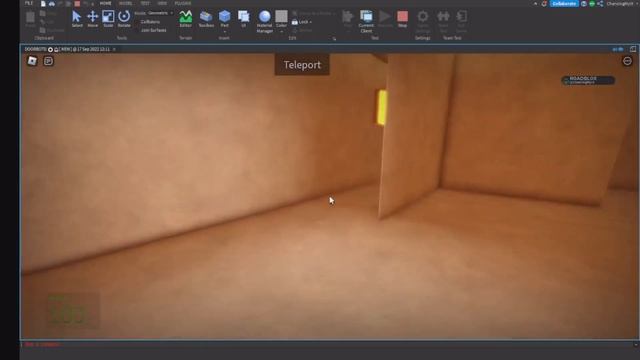Toggle the Join Surfaces option
Viewport: 640px width, 360px height.
pos(153,30)
